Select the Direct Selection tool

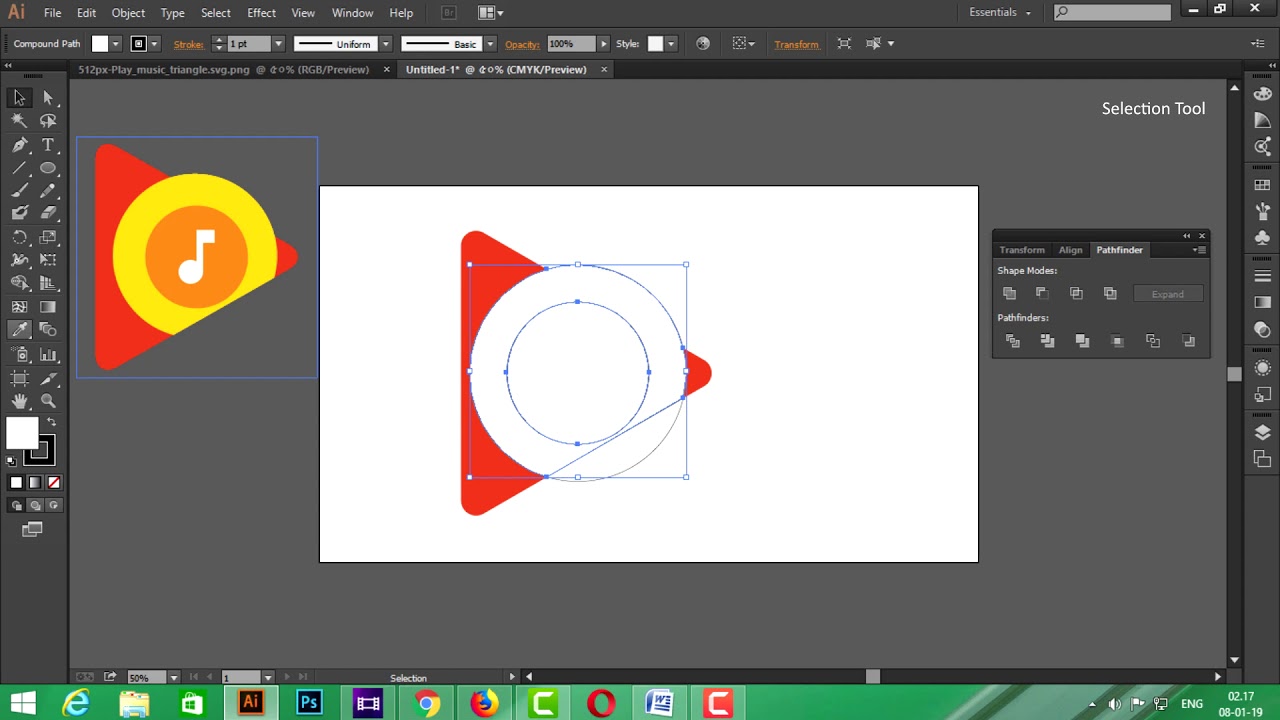pos(48,98)
